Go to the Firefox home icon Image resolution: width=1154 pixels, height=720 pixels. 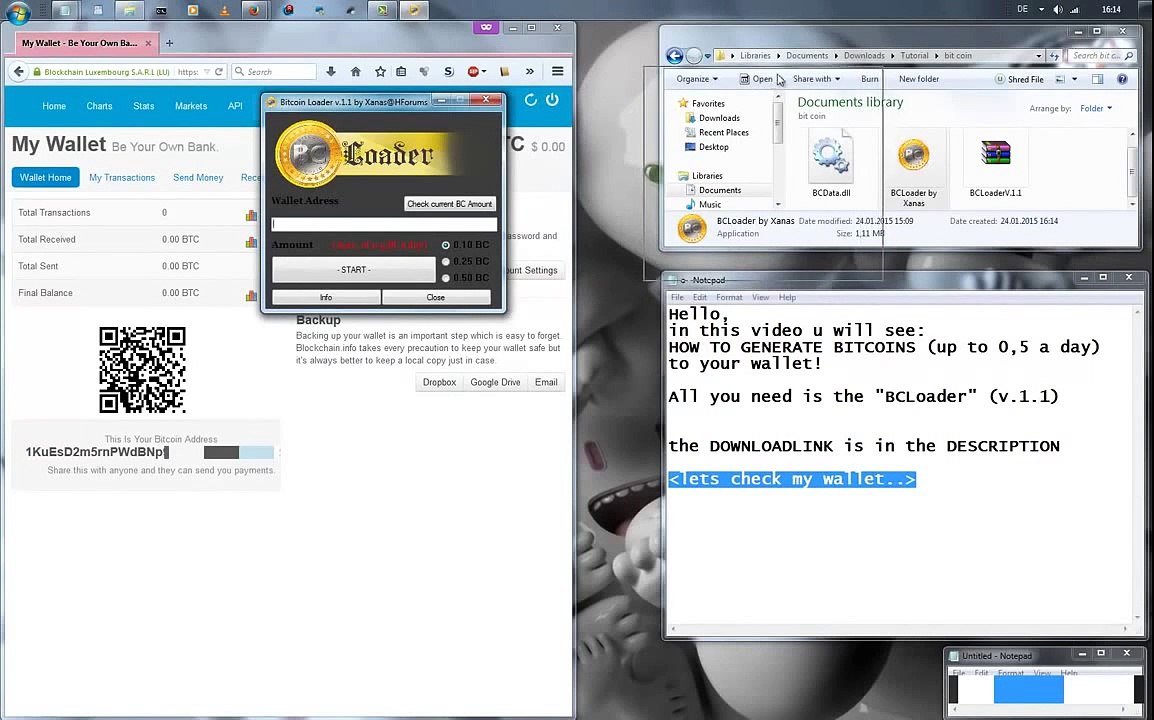pos(355,71)
